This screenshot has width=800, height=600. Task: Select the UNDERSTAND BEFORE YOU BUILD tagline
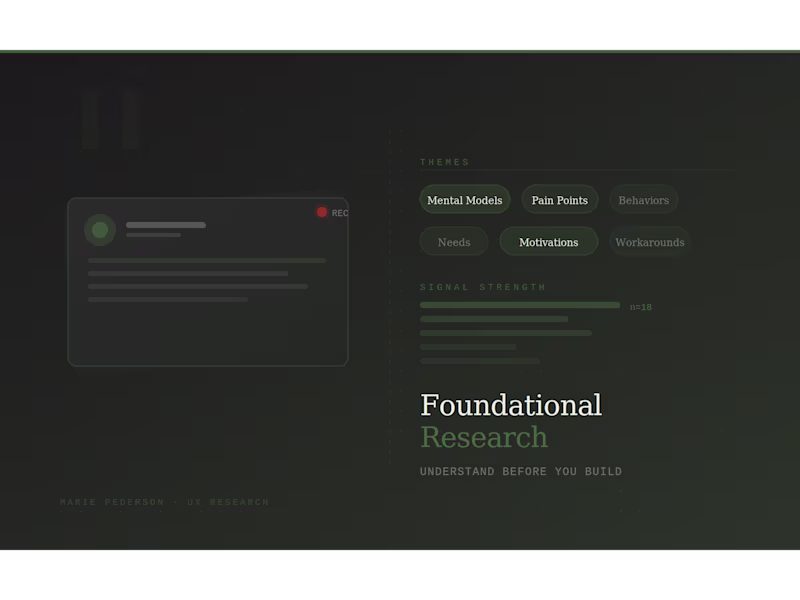pos(521,471)
